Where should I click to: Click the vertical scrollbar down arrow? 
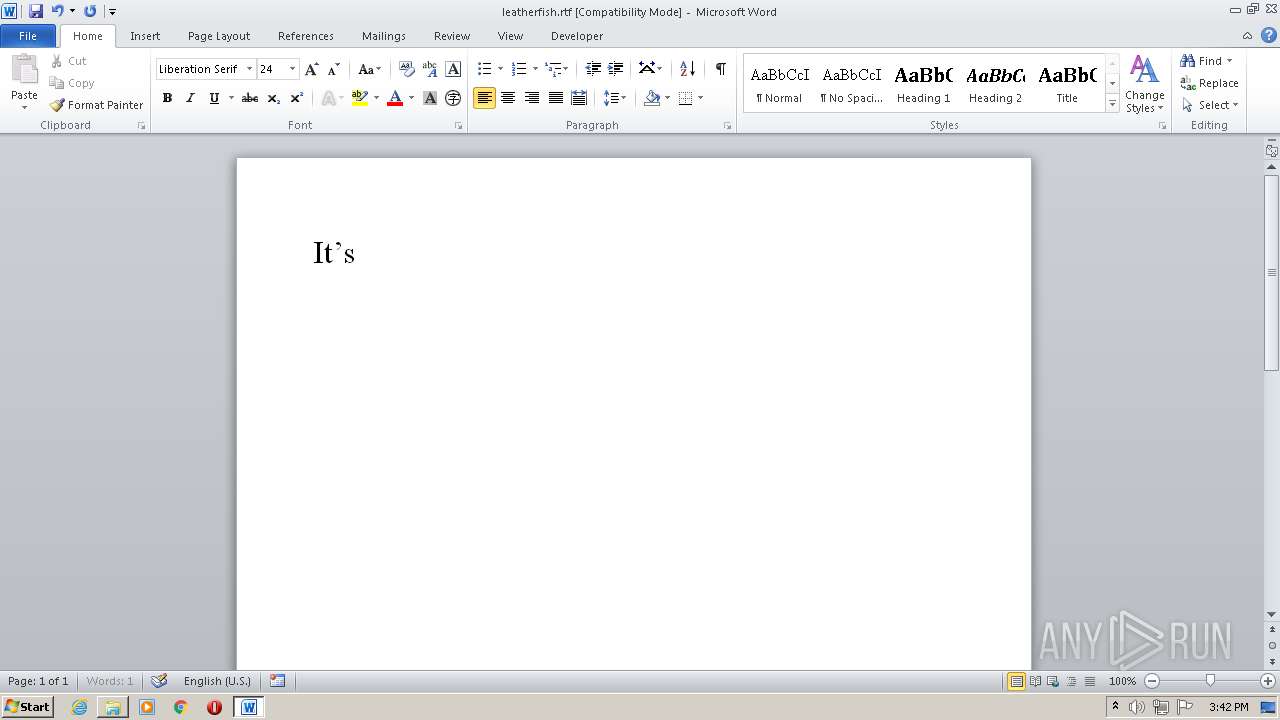click(x=1272, y=615)
